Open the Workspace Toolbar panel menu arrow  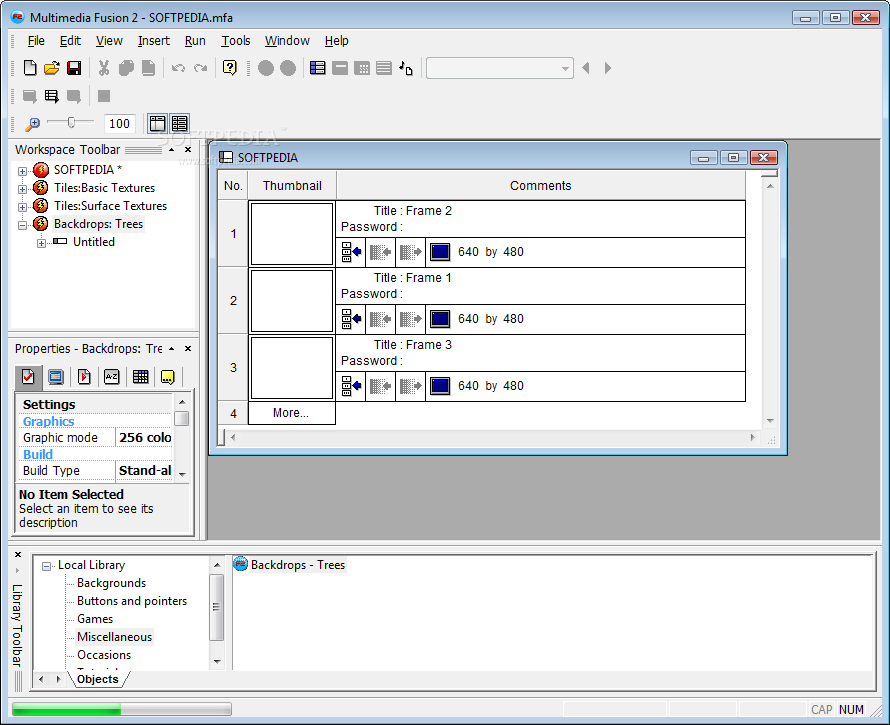(x=171, y=150)
